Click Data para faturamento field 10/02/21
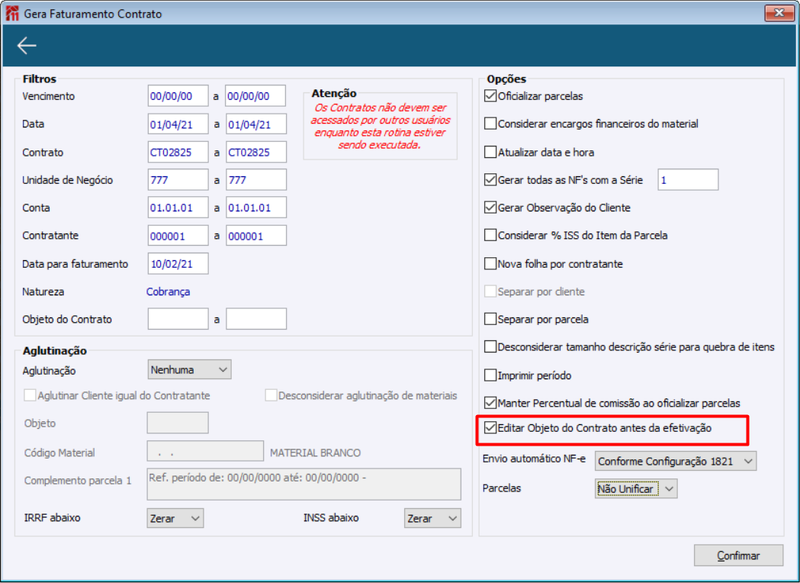The image size is (800, 583). coord(178,264)
